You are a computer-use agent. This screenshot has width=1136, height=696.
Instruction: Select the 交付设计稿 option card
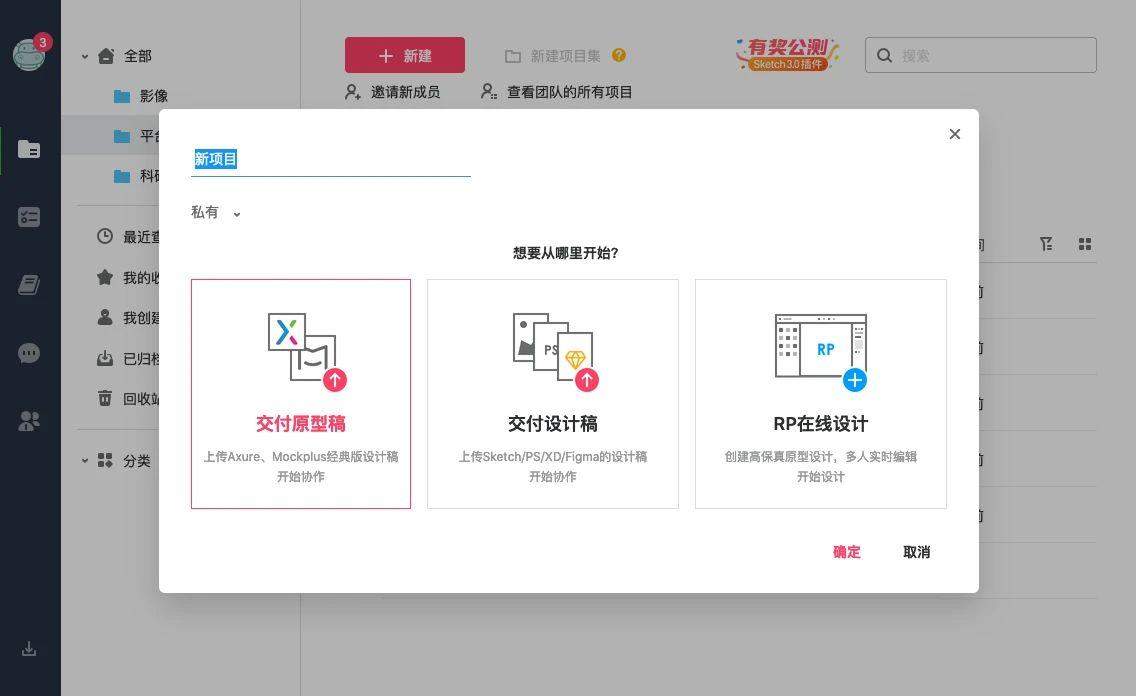[553, 394]
